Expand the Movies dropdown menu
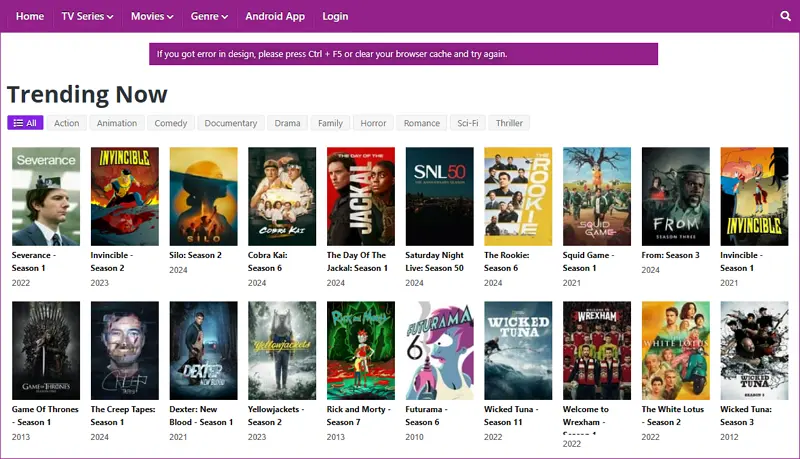The width and height of the screenshot is (800, 459). (x=152, y=16)
